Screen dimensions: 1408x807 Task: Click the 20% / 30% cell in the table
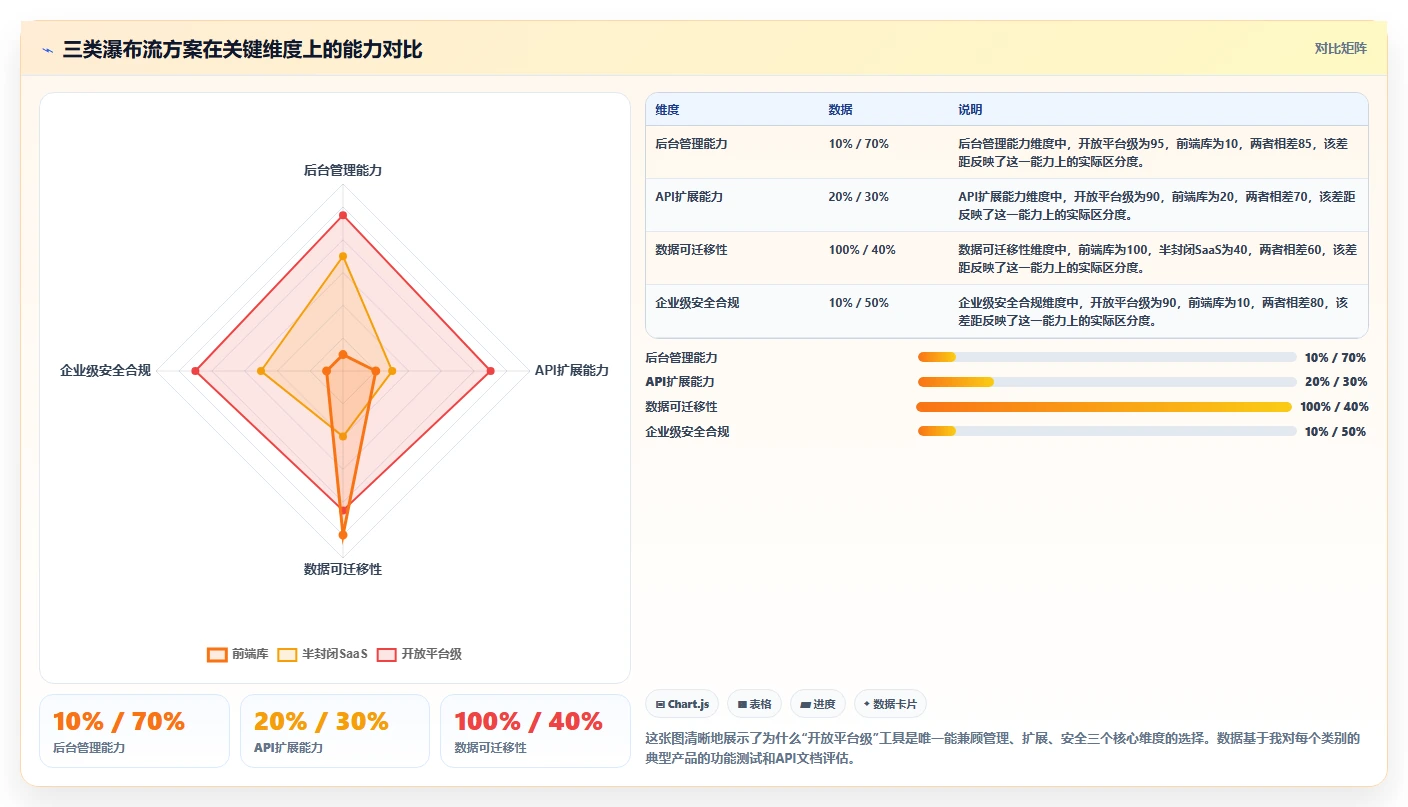point(858,197)
